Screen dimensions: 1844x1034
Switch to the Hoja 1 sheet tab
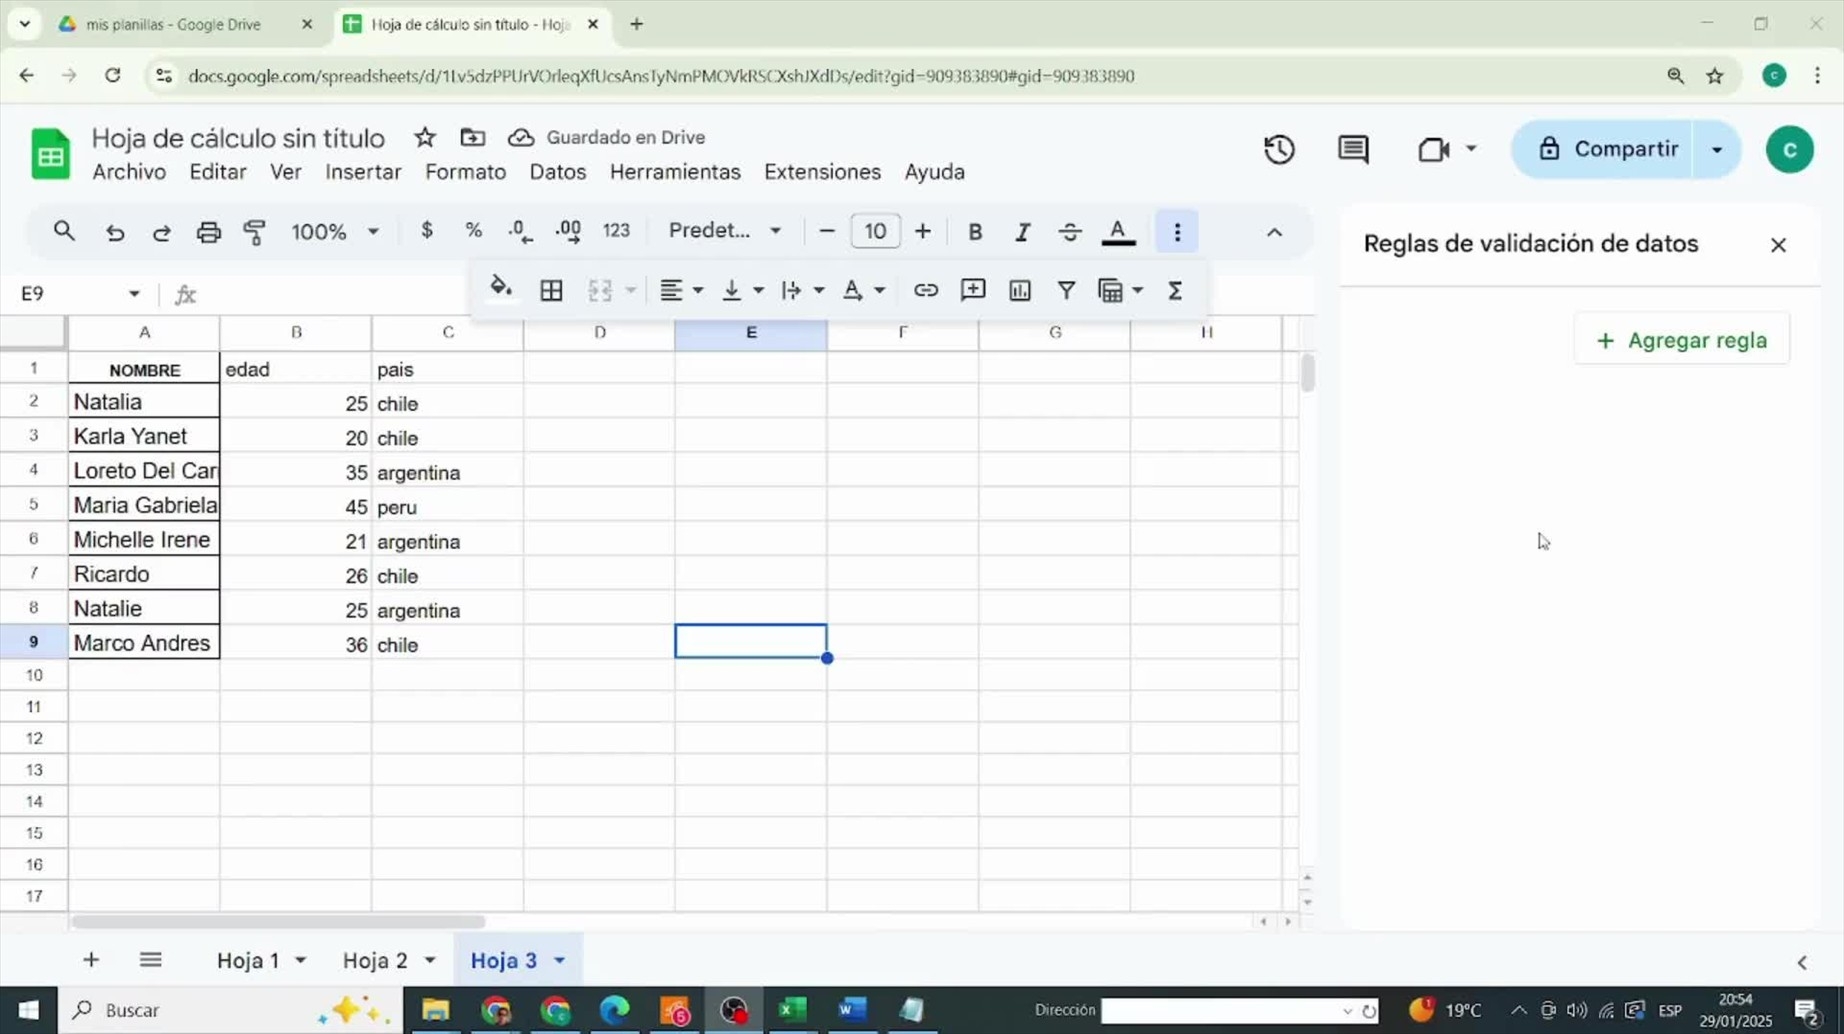248,960
